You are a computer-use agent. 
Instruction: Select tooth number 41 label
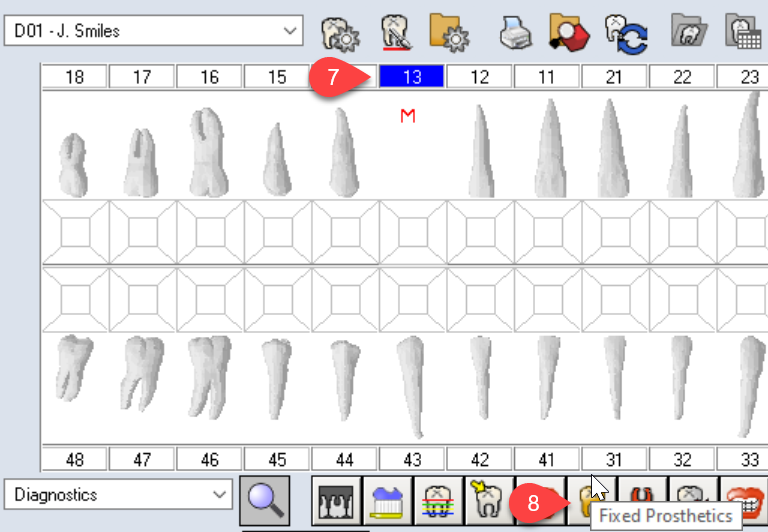coord(547,459)
